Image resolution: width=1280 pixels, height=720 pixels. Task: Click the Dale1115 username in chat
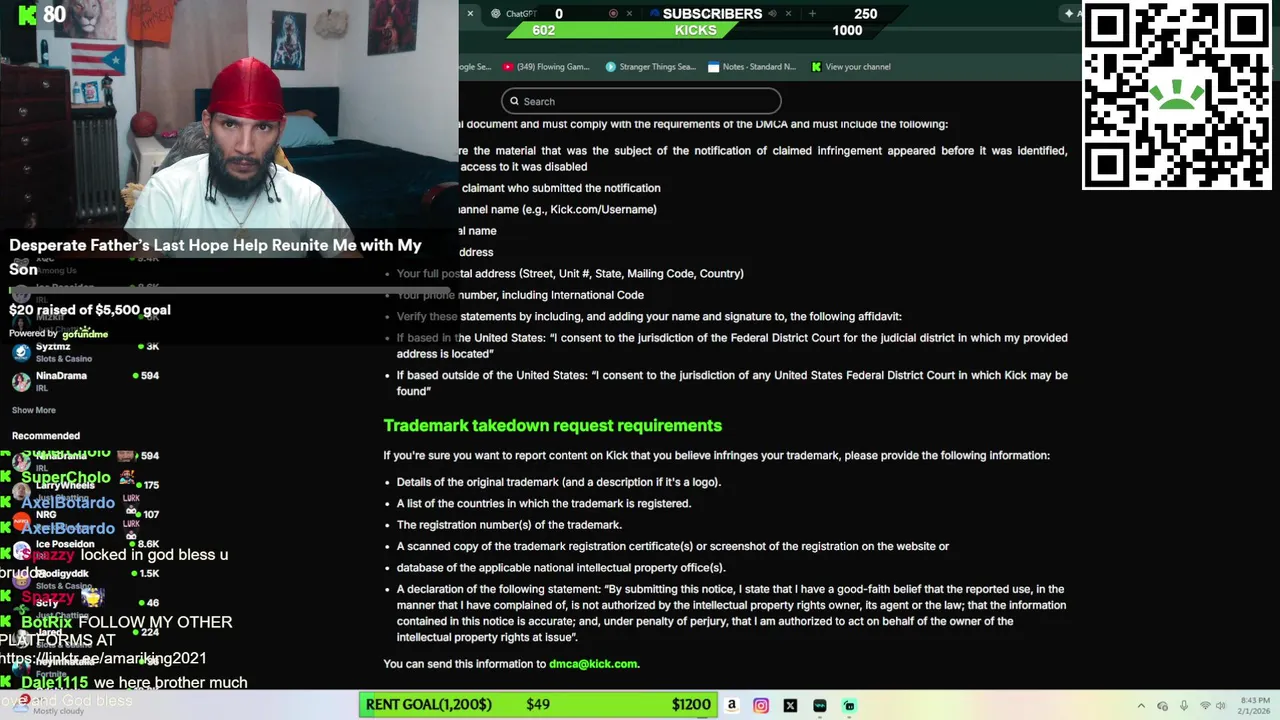click(55, 683)
